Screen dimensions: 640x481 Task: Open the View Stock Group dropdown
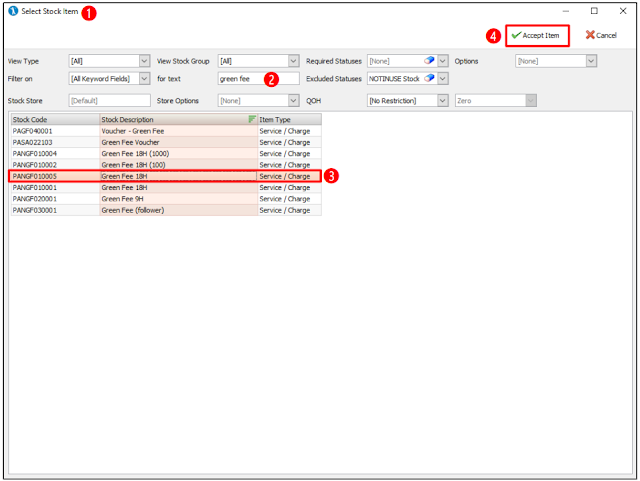293,61
